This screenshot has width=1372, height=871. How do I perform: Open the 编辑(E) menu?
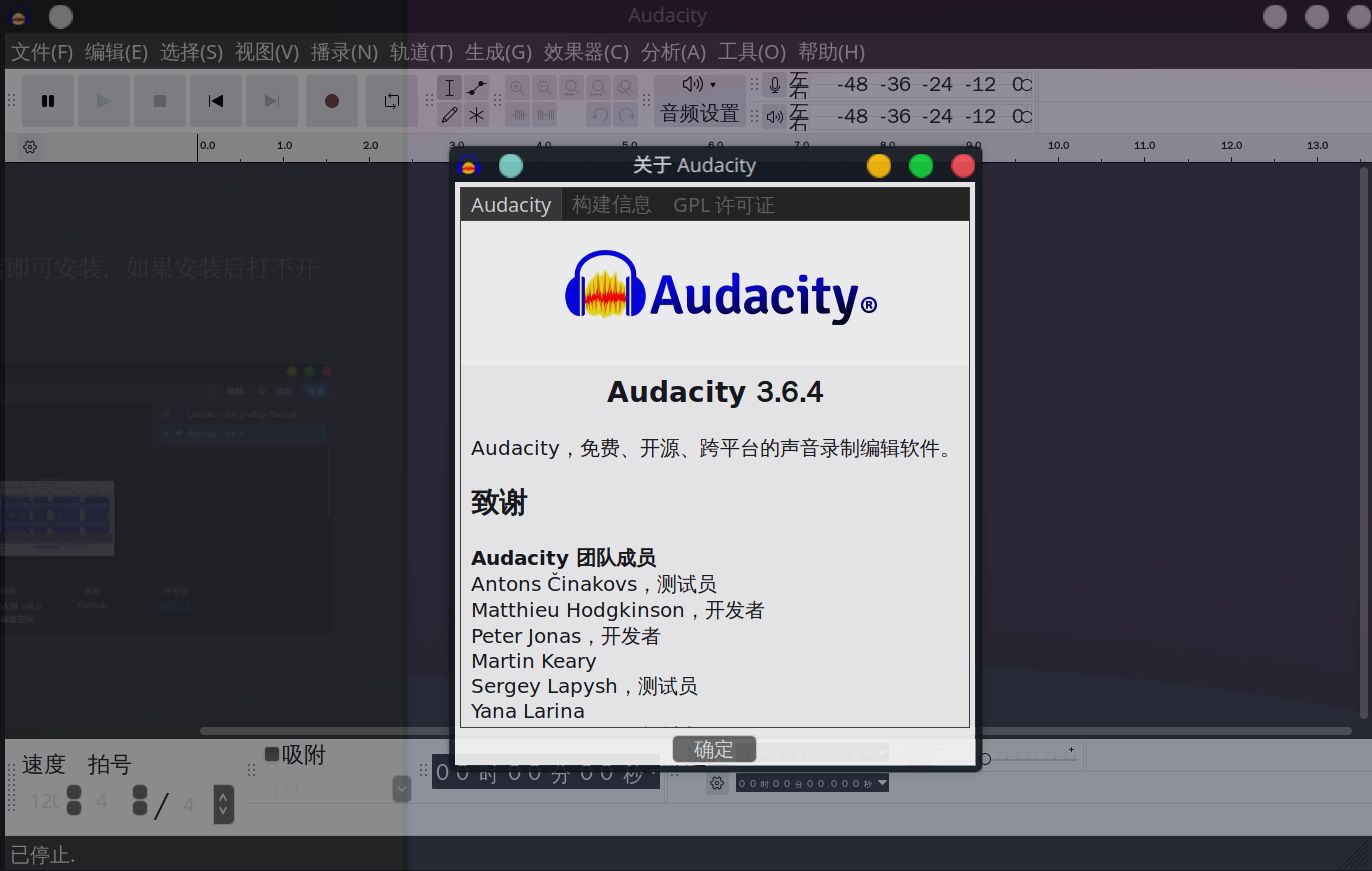[x=116, y=52]
